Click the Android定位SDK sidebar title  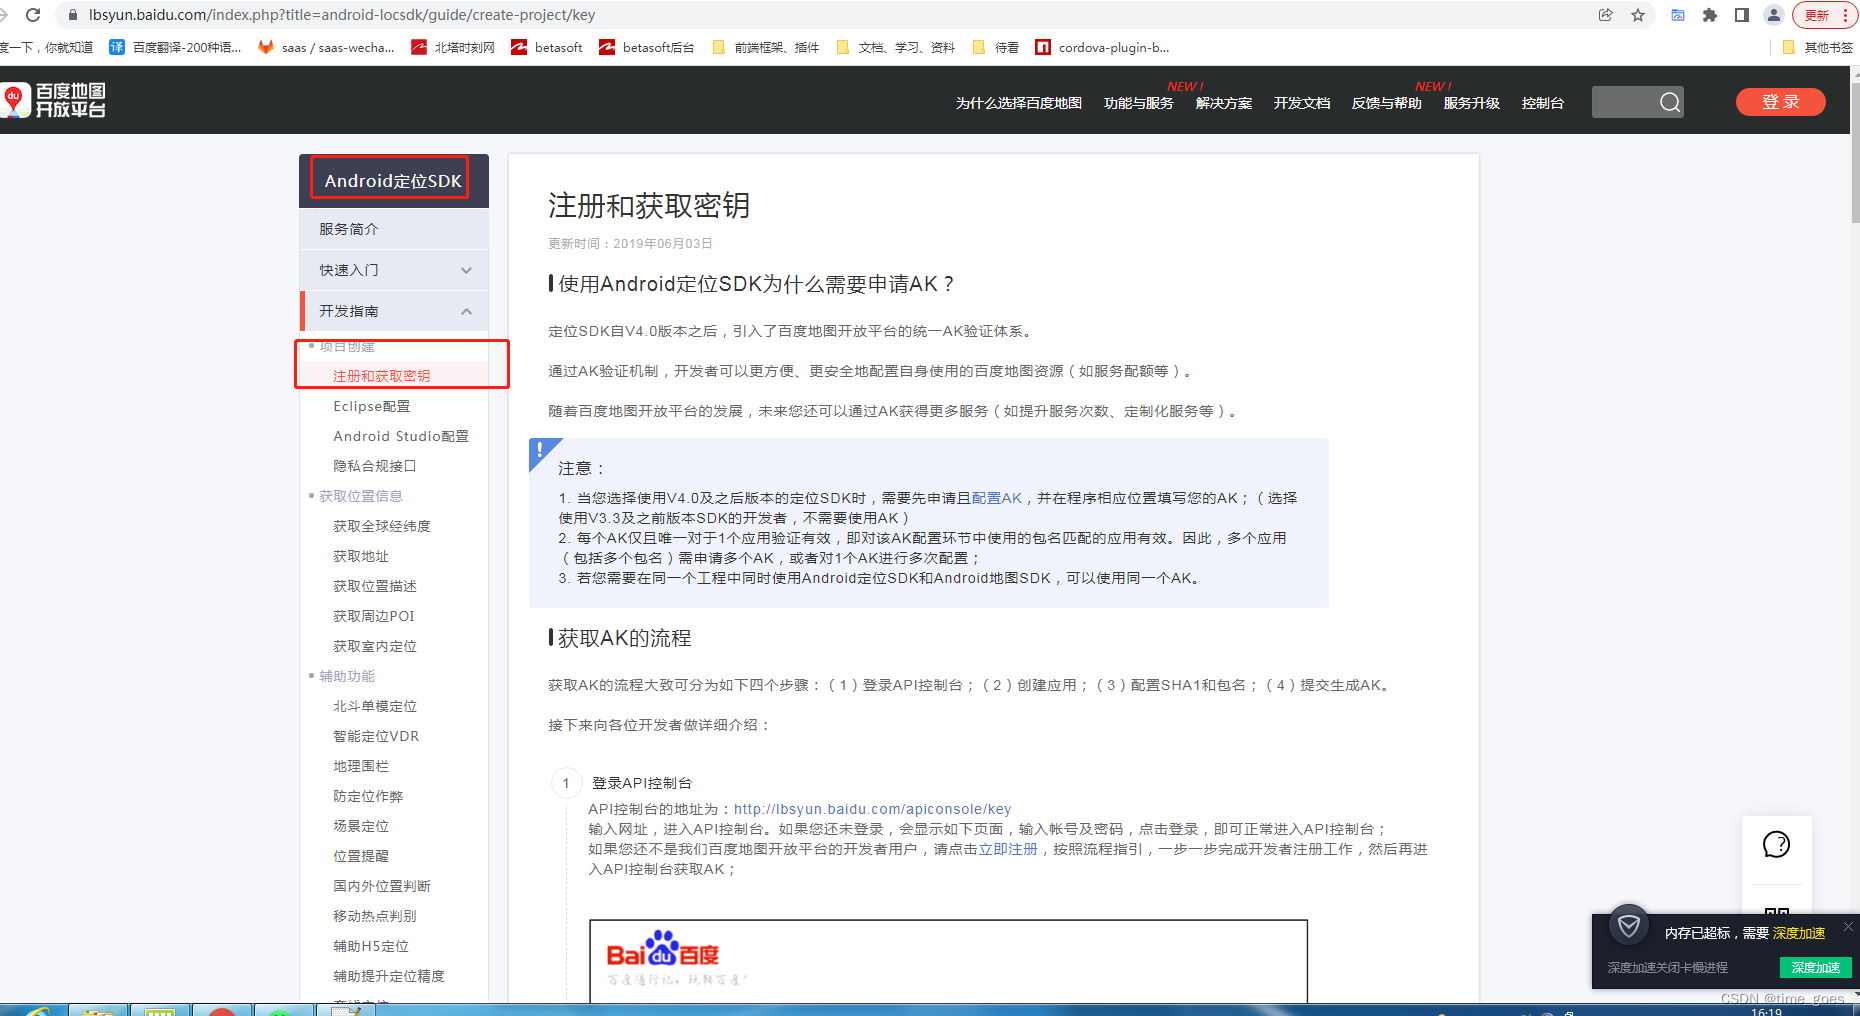point(393,181)
